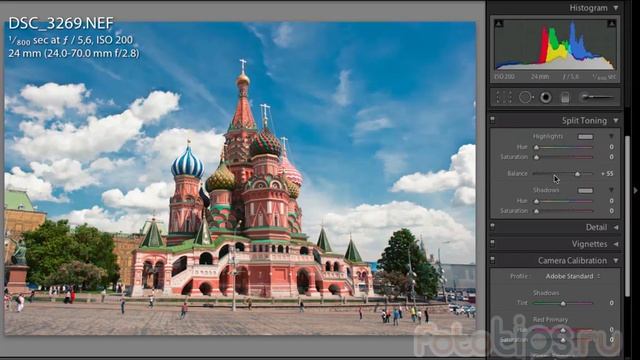This screenshot has height=360, width=640.
Task: Click the '24 mm' text under histogram
Action: tap(540, 76)
